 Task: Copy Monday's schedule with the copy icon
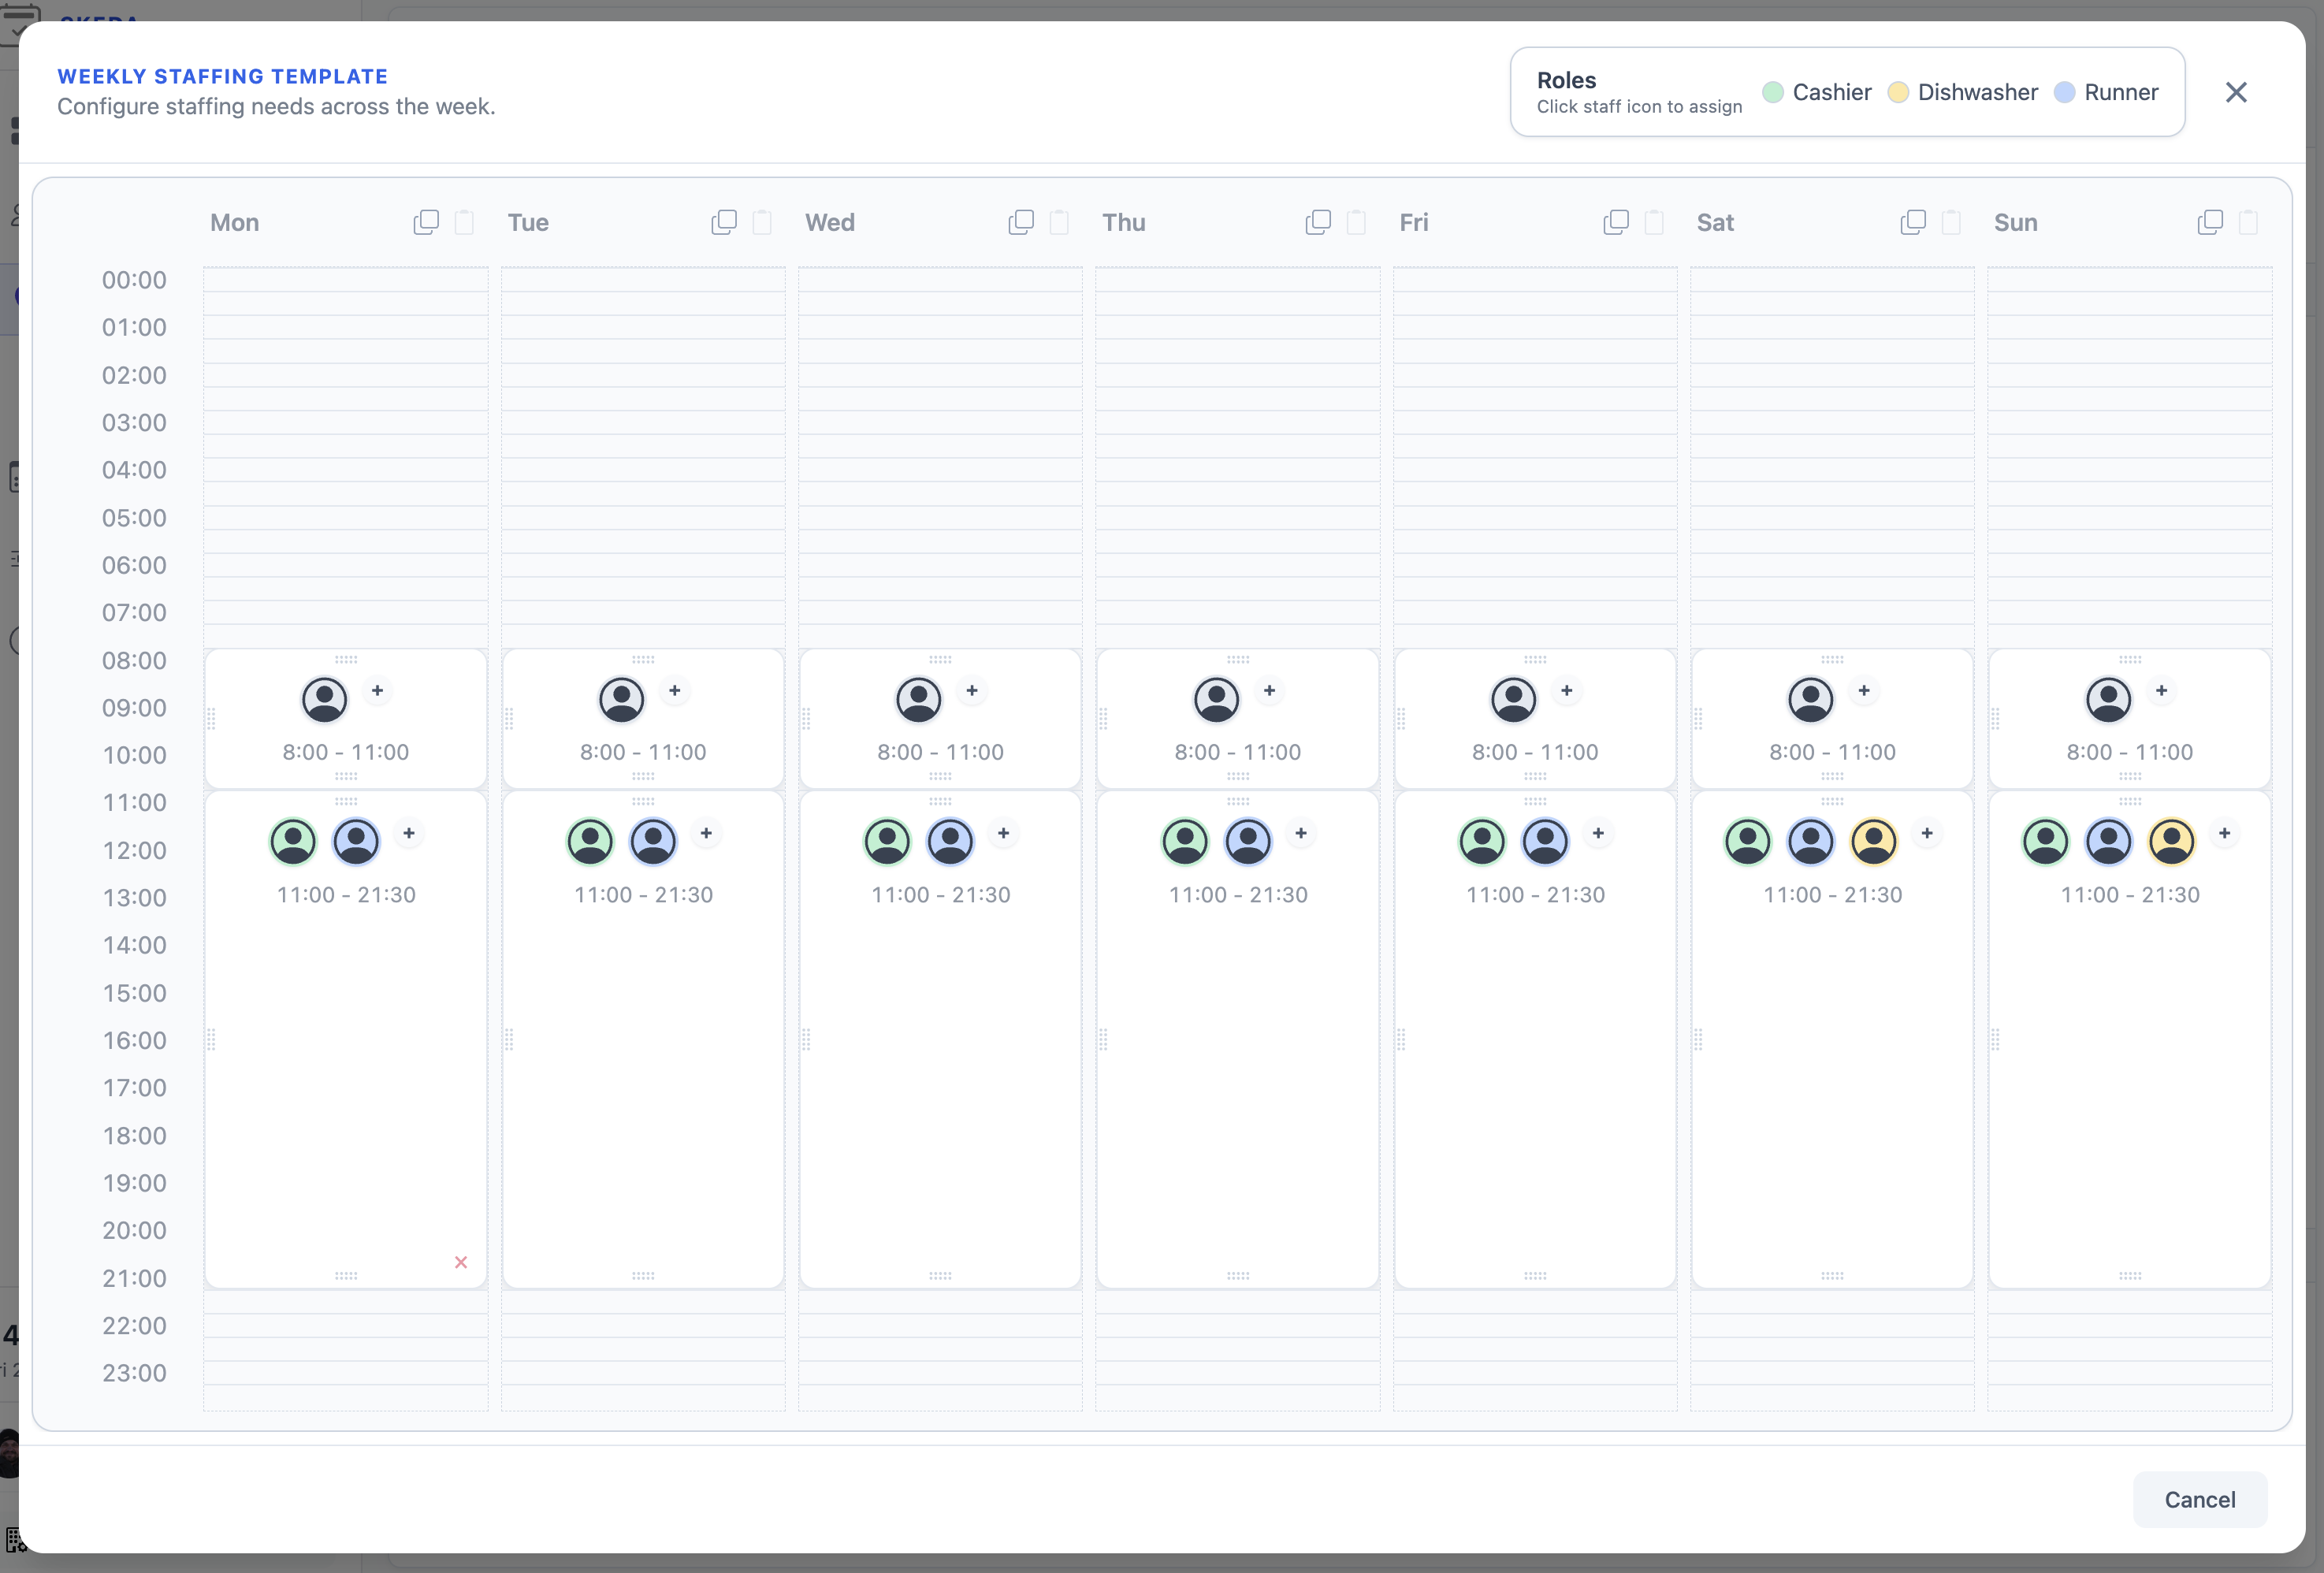(426, 222)
